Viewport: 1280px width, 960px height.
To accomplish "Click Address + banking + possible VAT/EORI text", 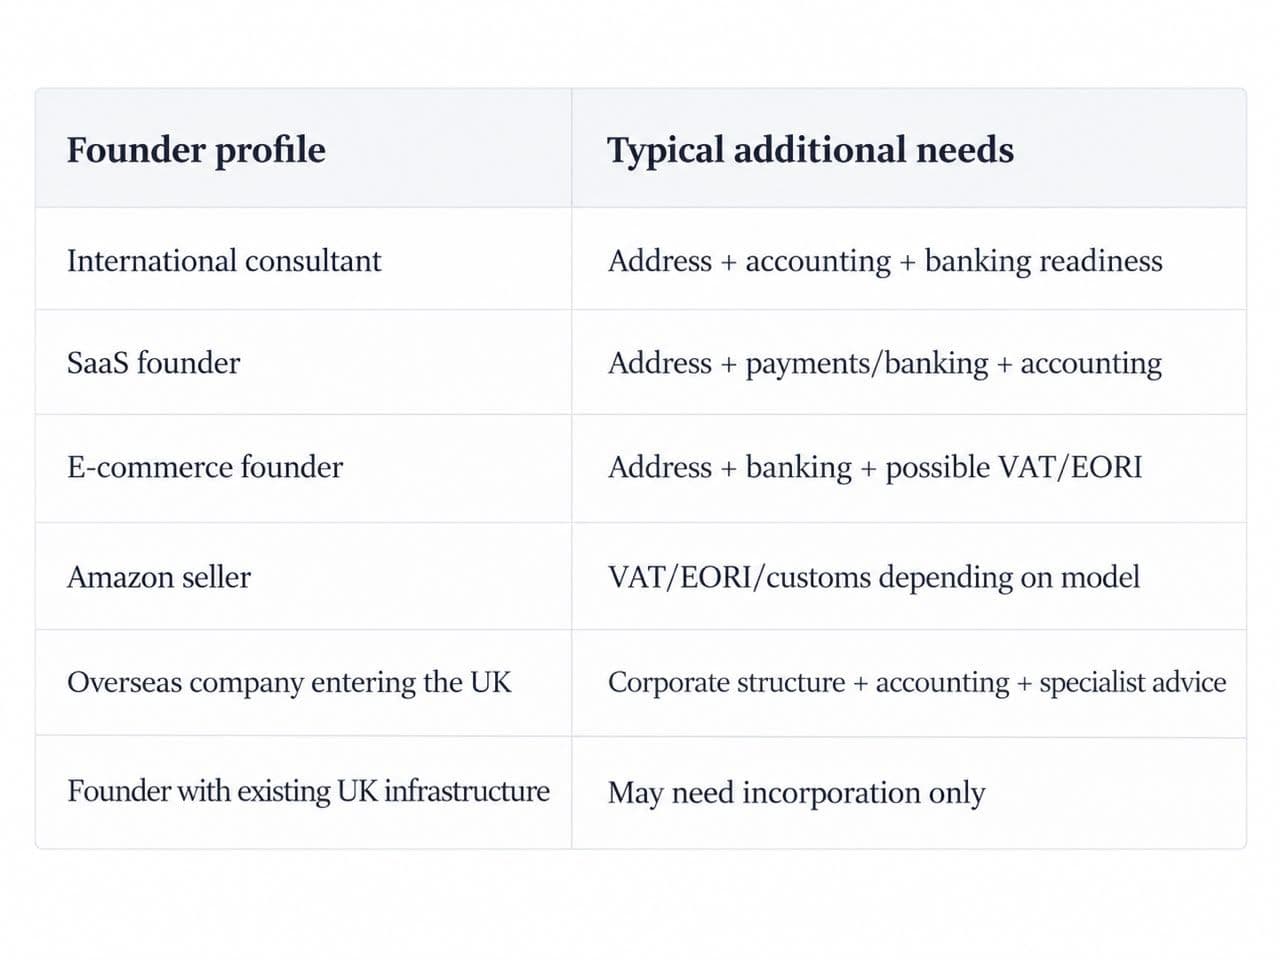I will point(875,467).
